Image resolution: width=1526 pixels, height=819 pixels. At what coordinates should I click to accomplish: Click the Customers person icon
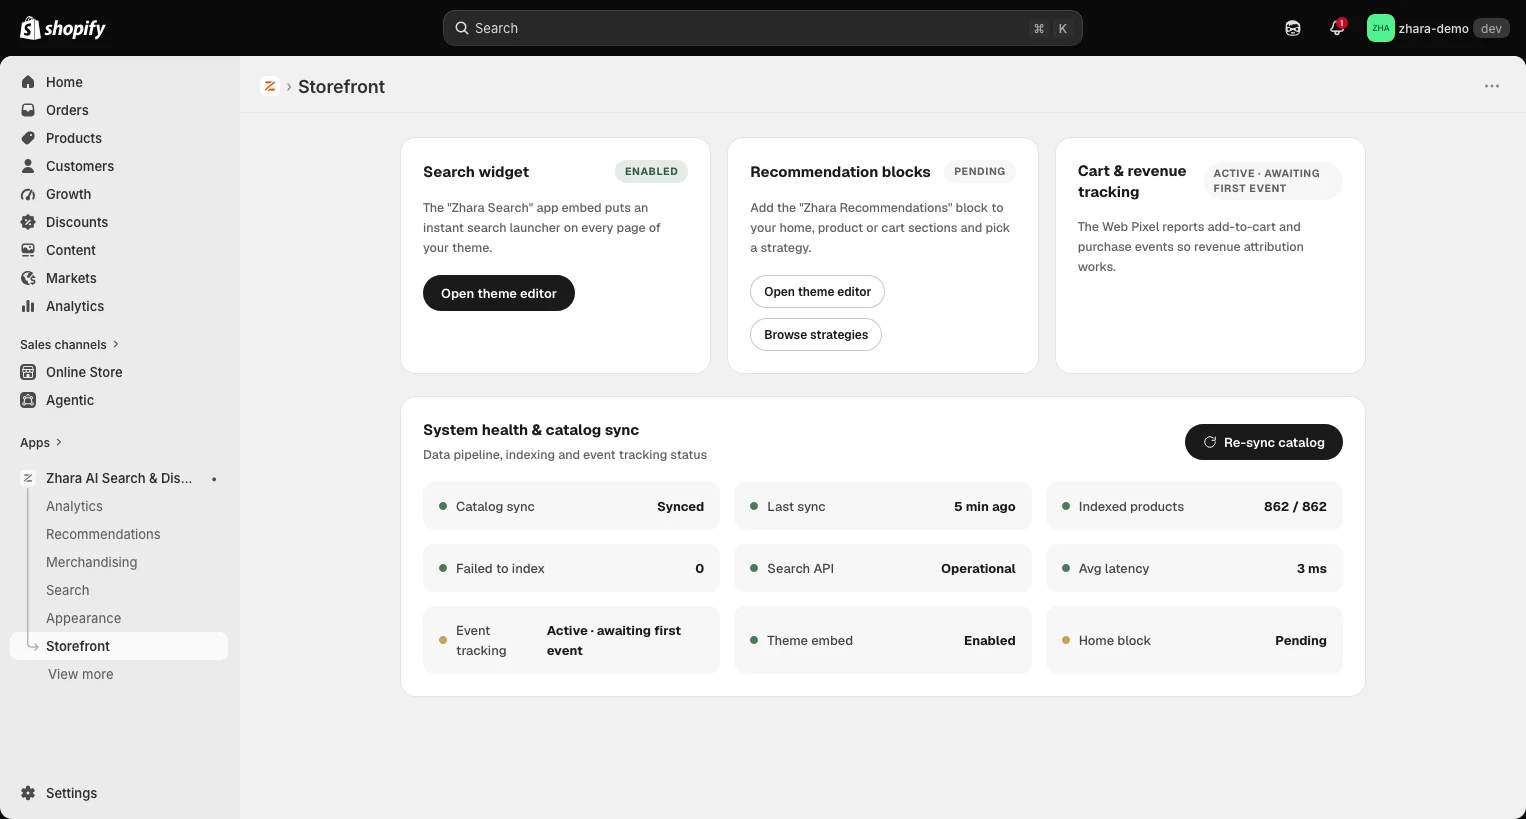tap(28, 166)
